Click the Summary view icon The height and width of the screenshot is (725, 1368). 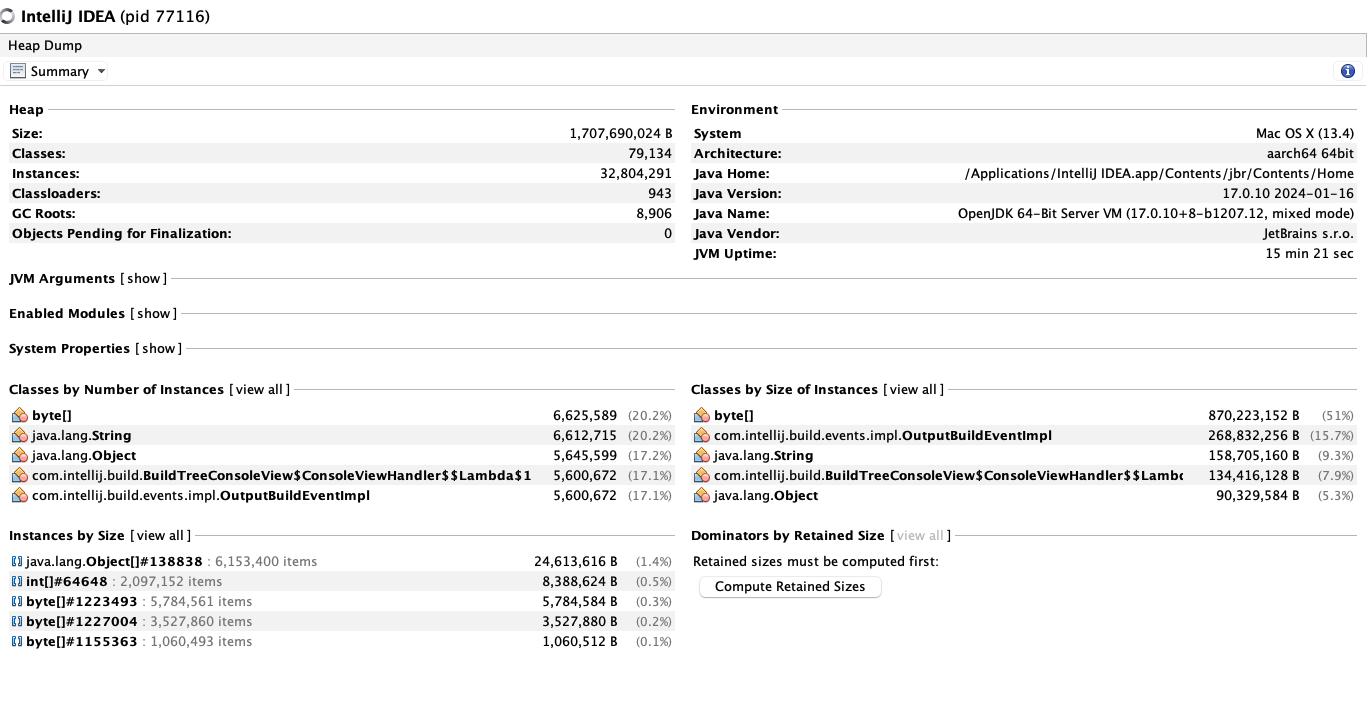pos(18,71)
